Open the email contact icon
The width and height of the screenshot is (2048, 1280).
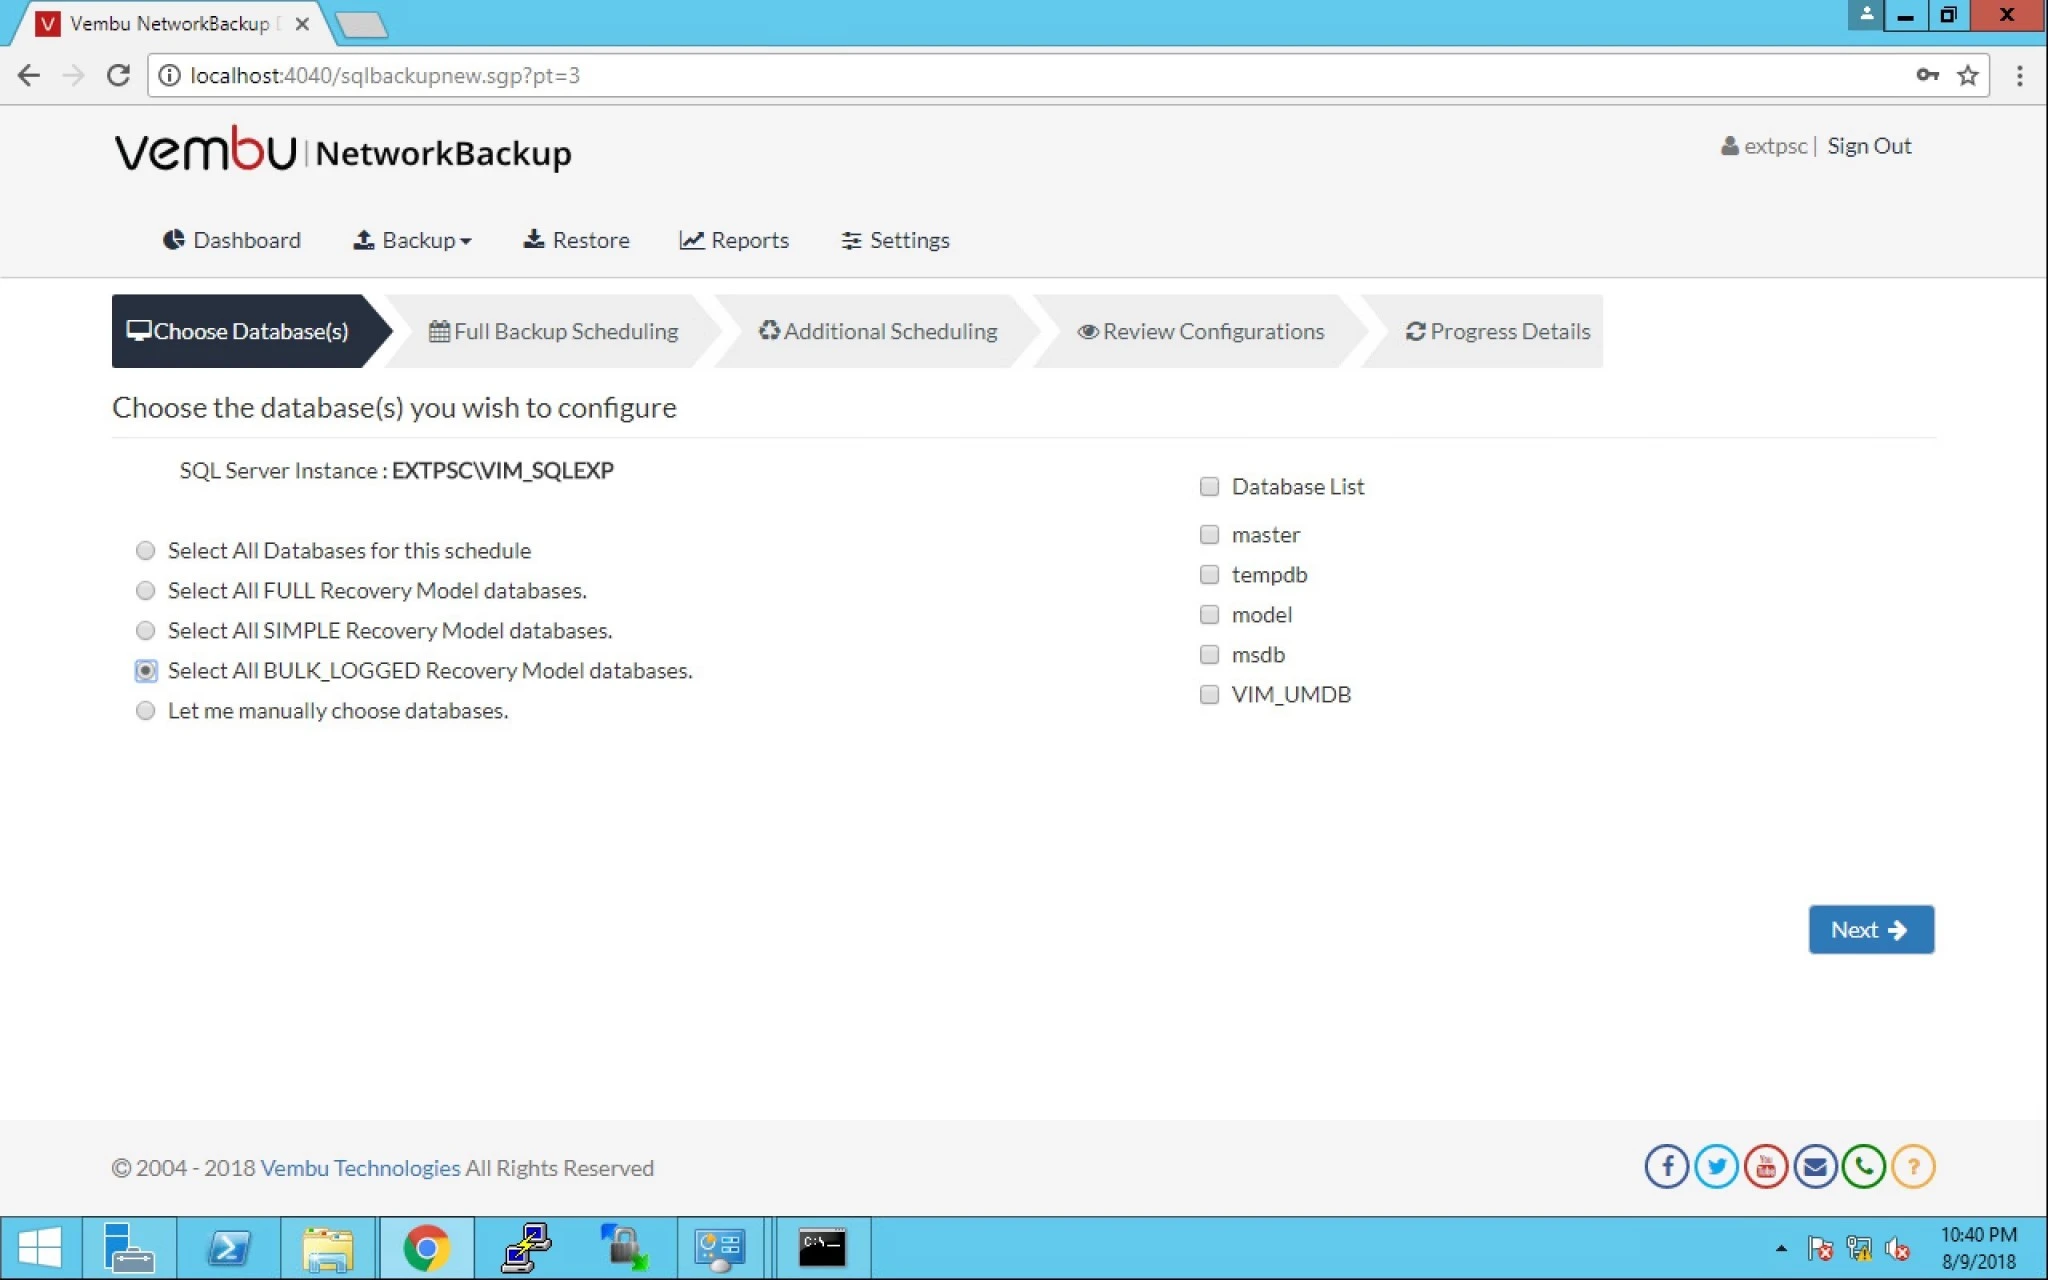1815,1166
